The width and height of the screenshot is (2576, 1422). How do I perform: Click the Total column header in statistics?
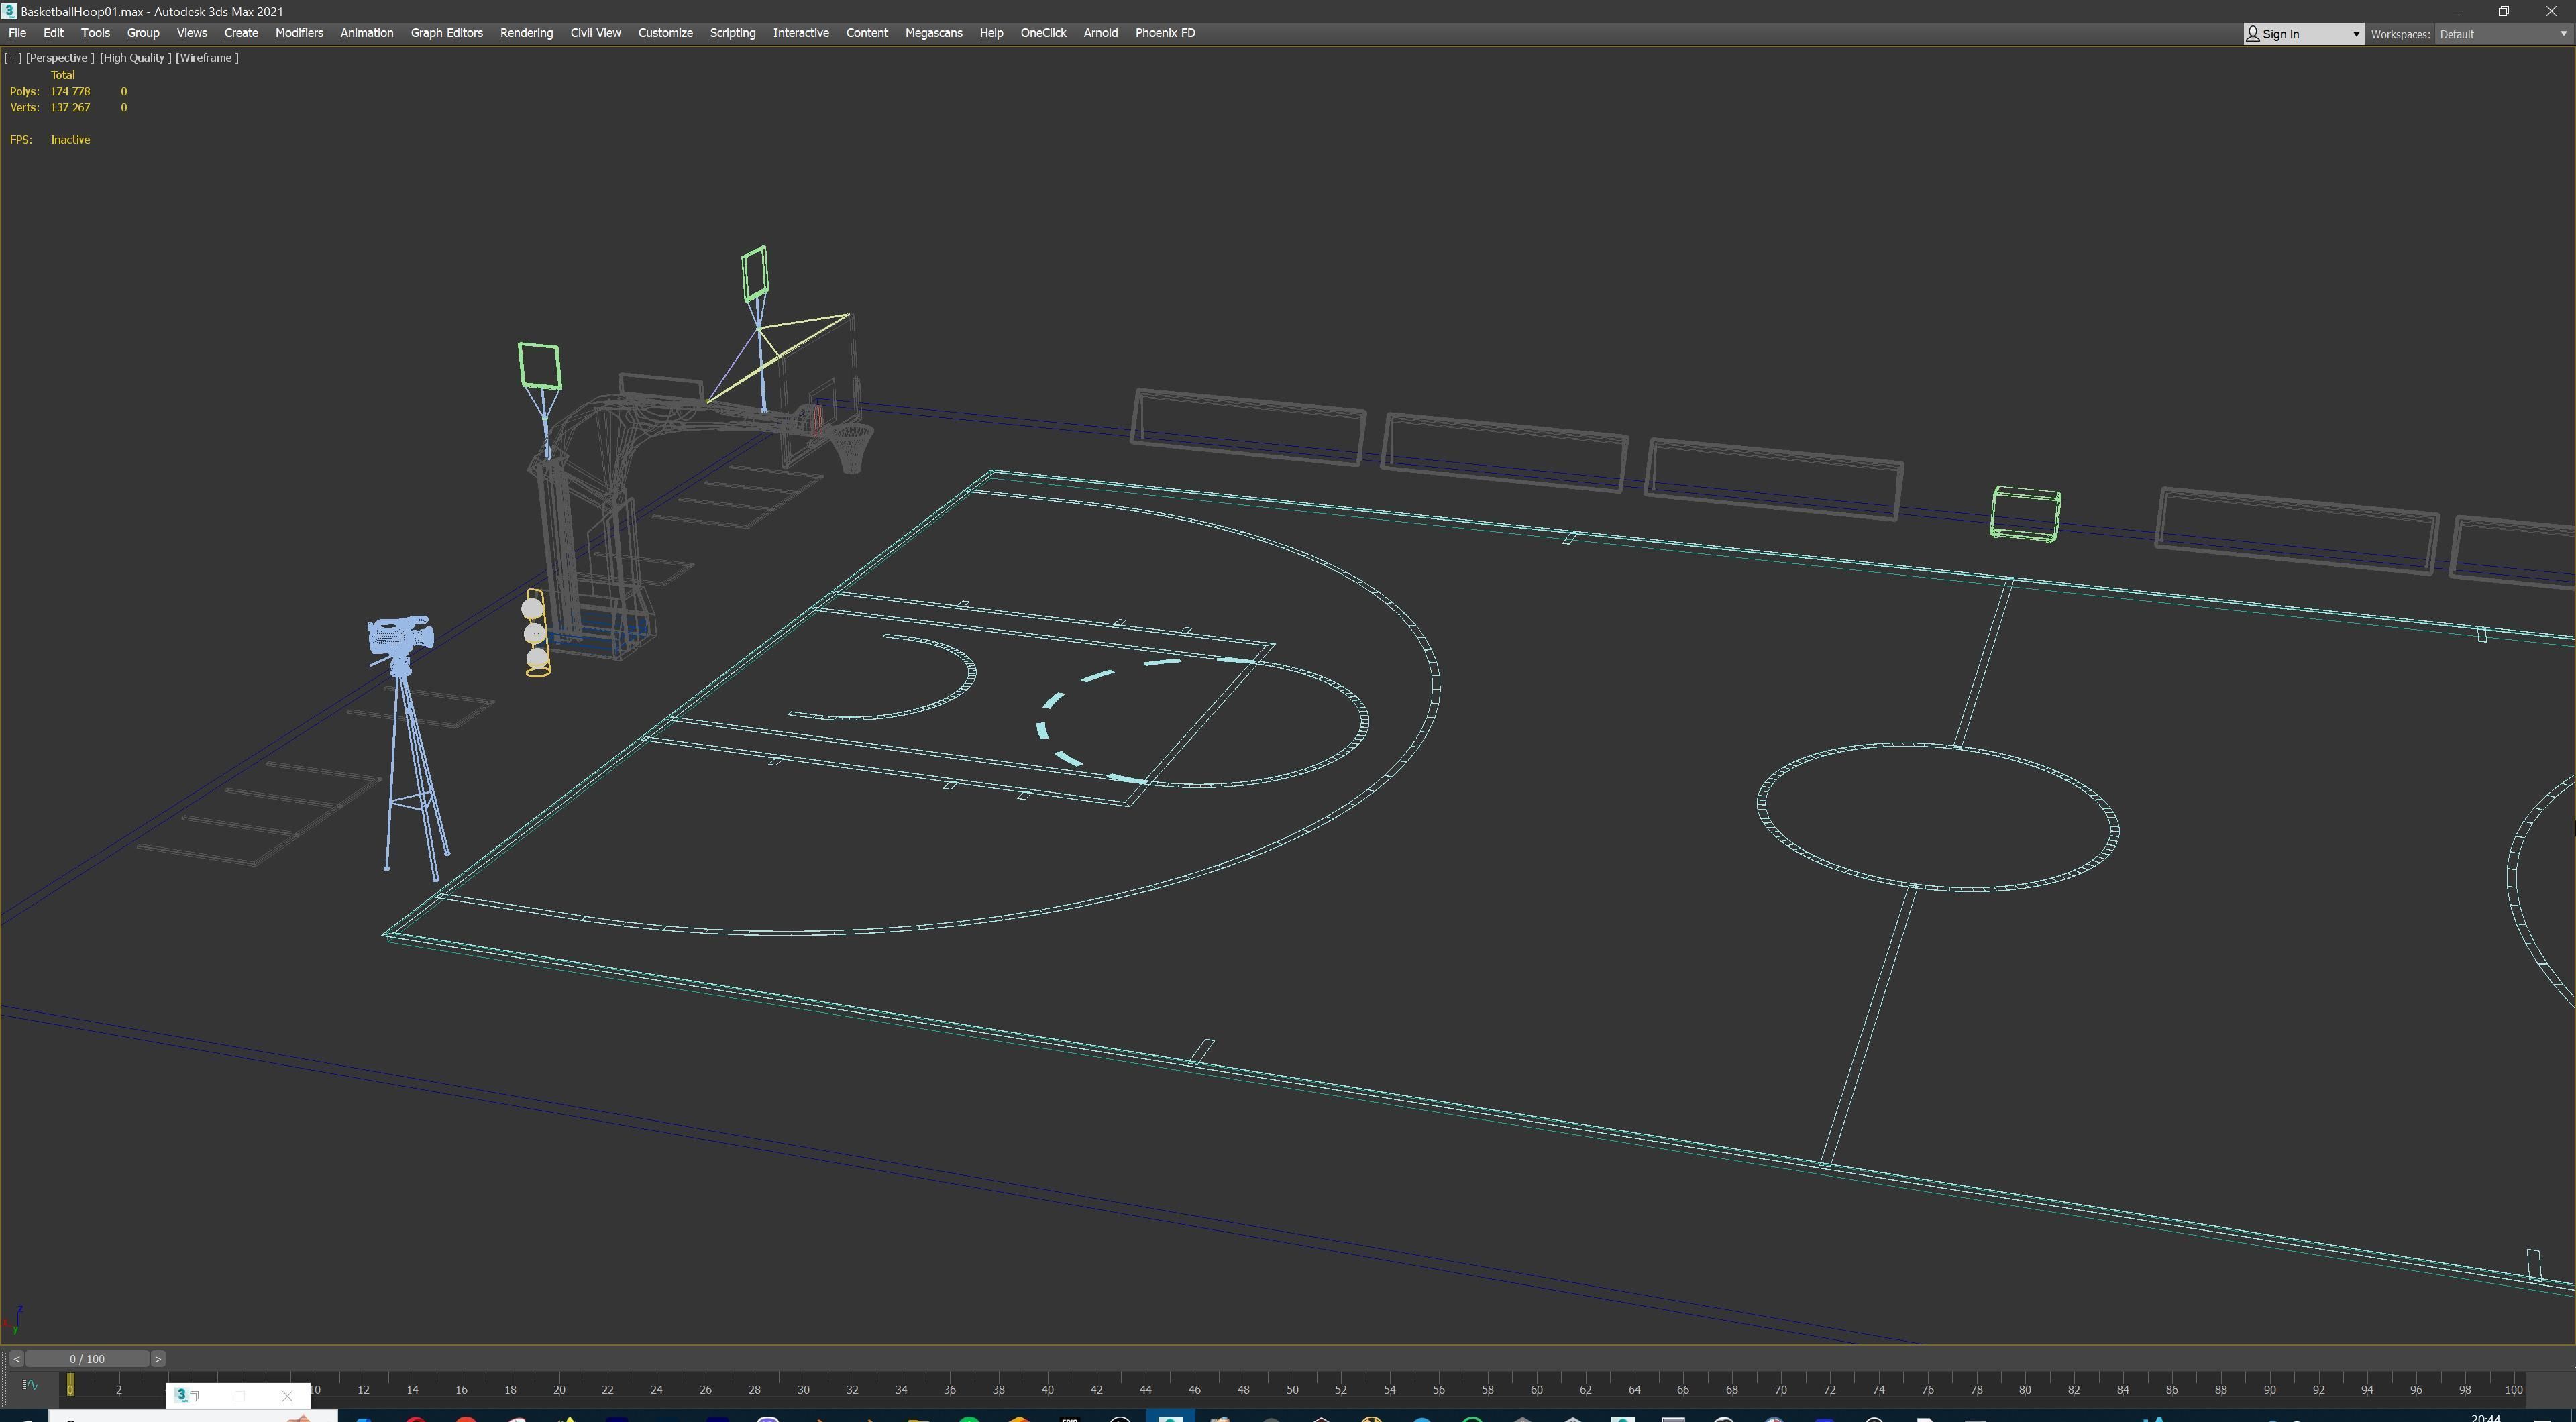click(x=63, y=75)
